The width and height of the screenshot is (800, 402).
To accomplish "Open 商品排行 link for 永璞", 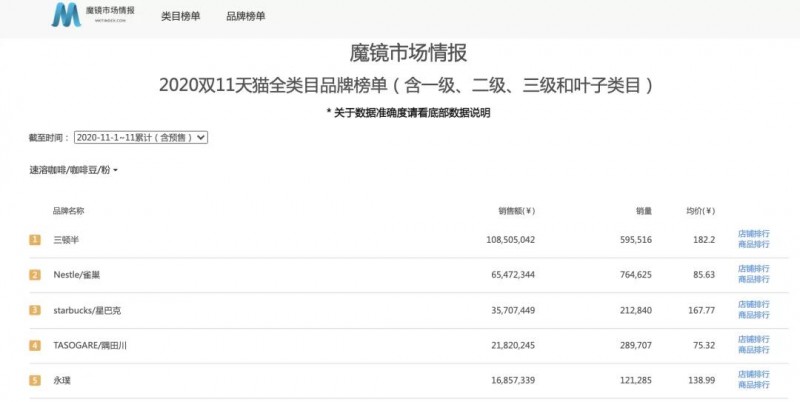I will click(754, 385).
